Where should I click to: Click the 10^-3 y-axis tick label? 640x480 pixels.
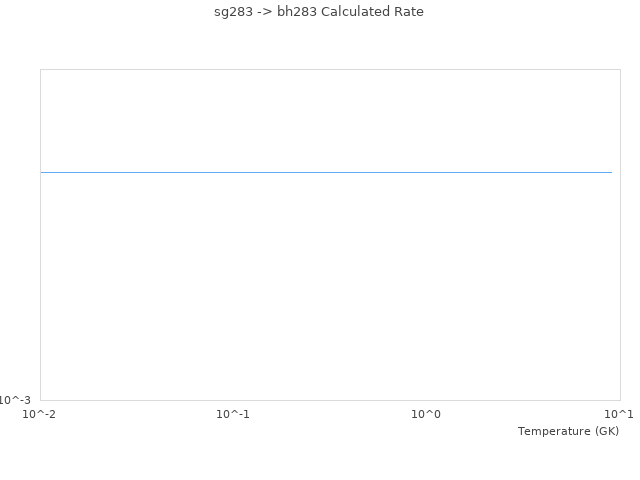tap(15, 400)
